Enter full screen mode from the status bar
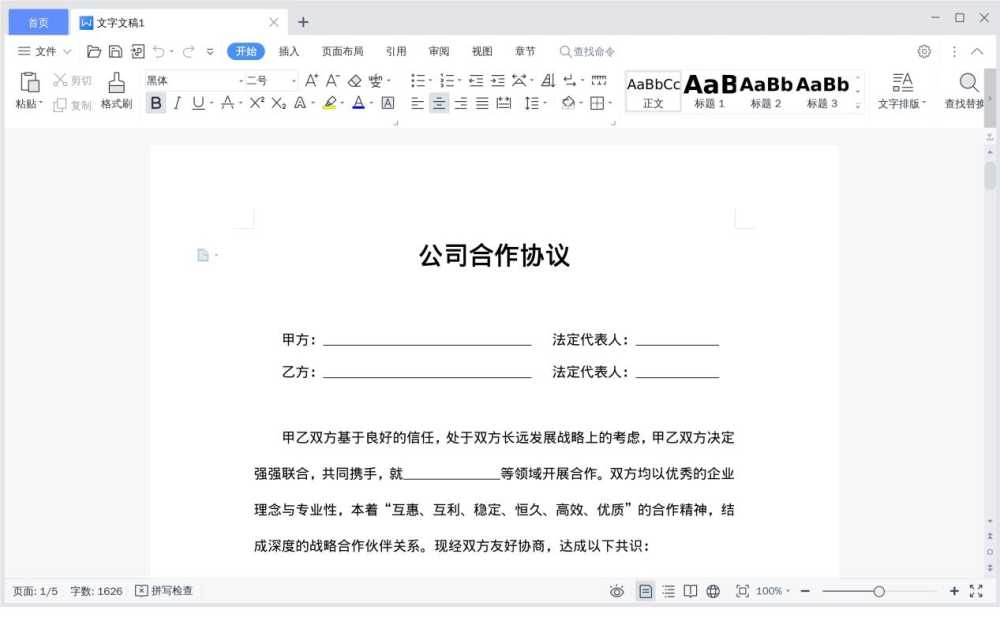This screenshot has height=625, width=1000. tap(974, 591)
